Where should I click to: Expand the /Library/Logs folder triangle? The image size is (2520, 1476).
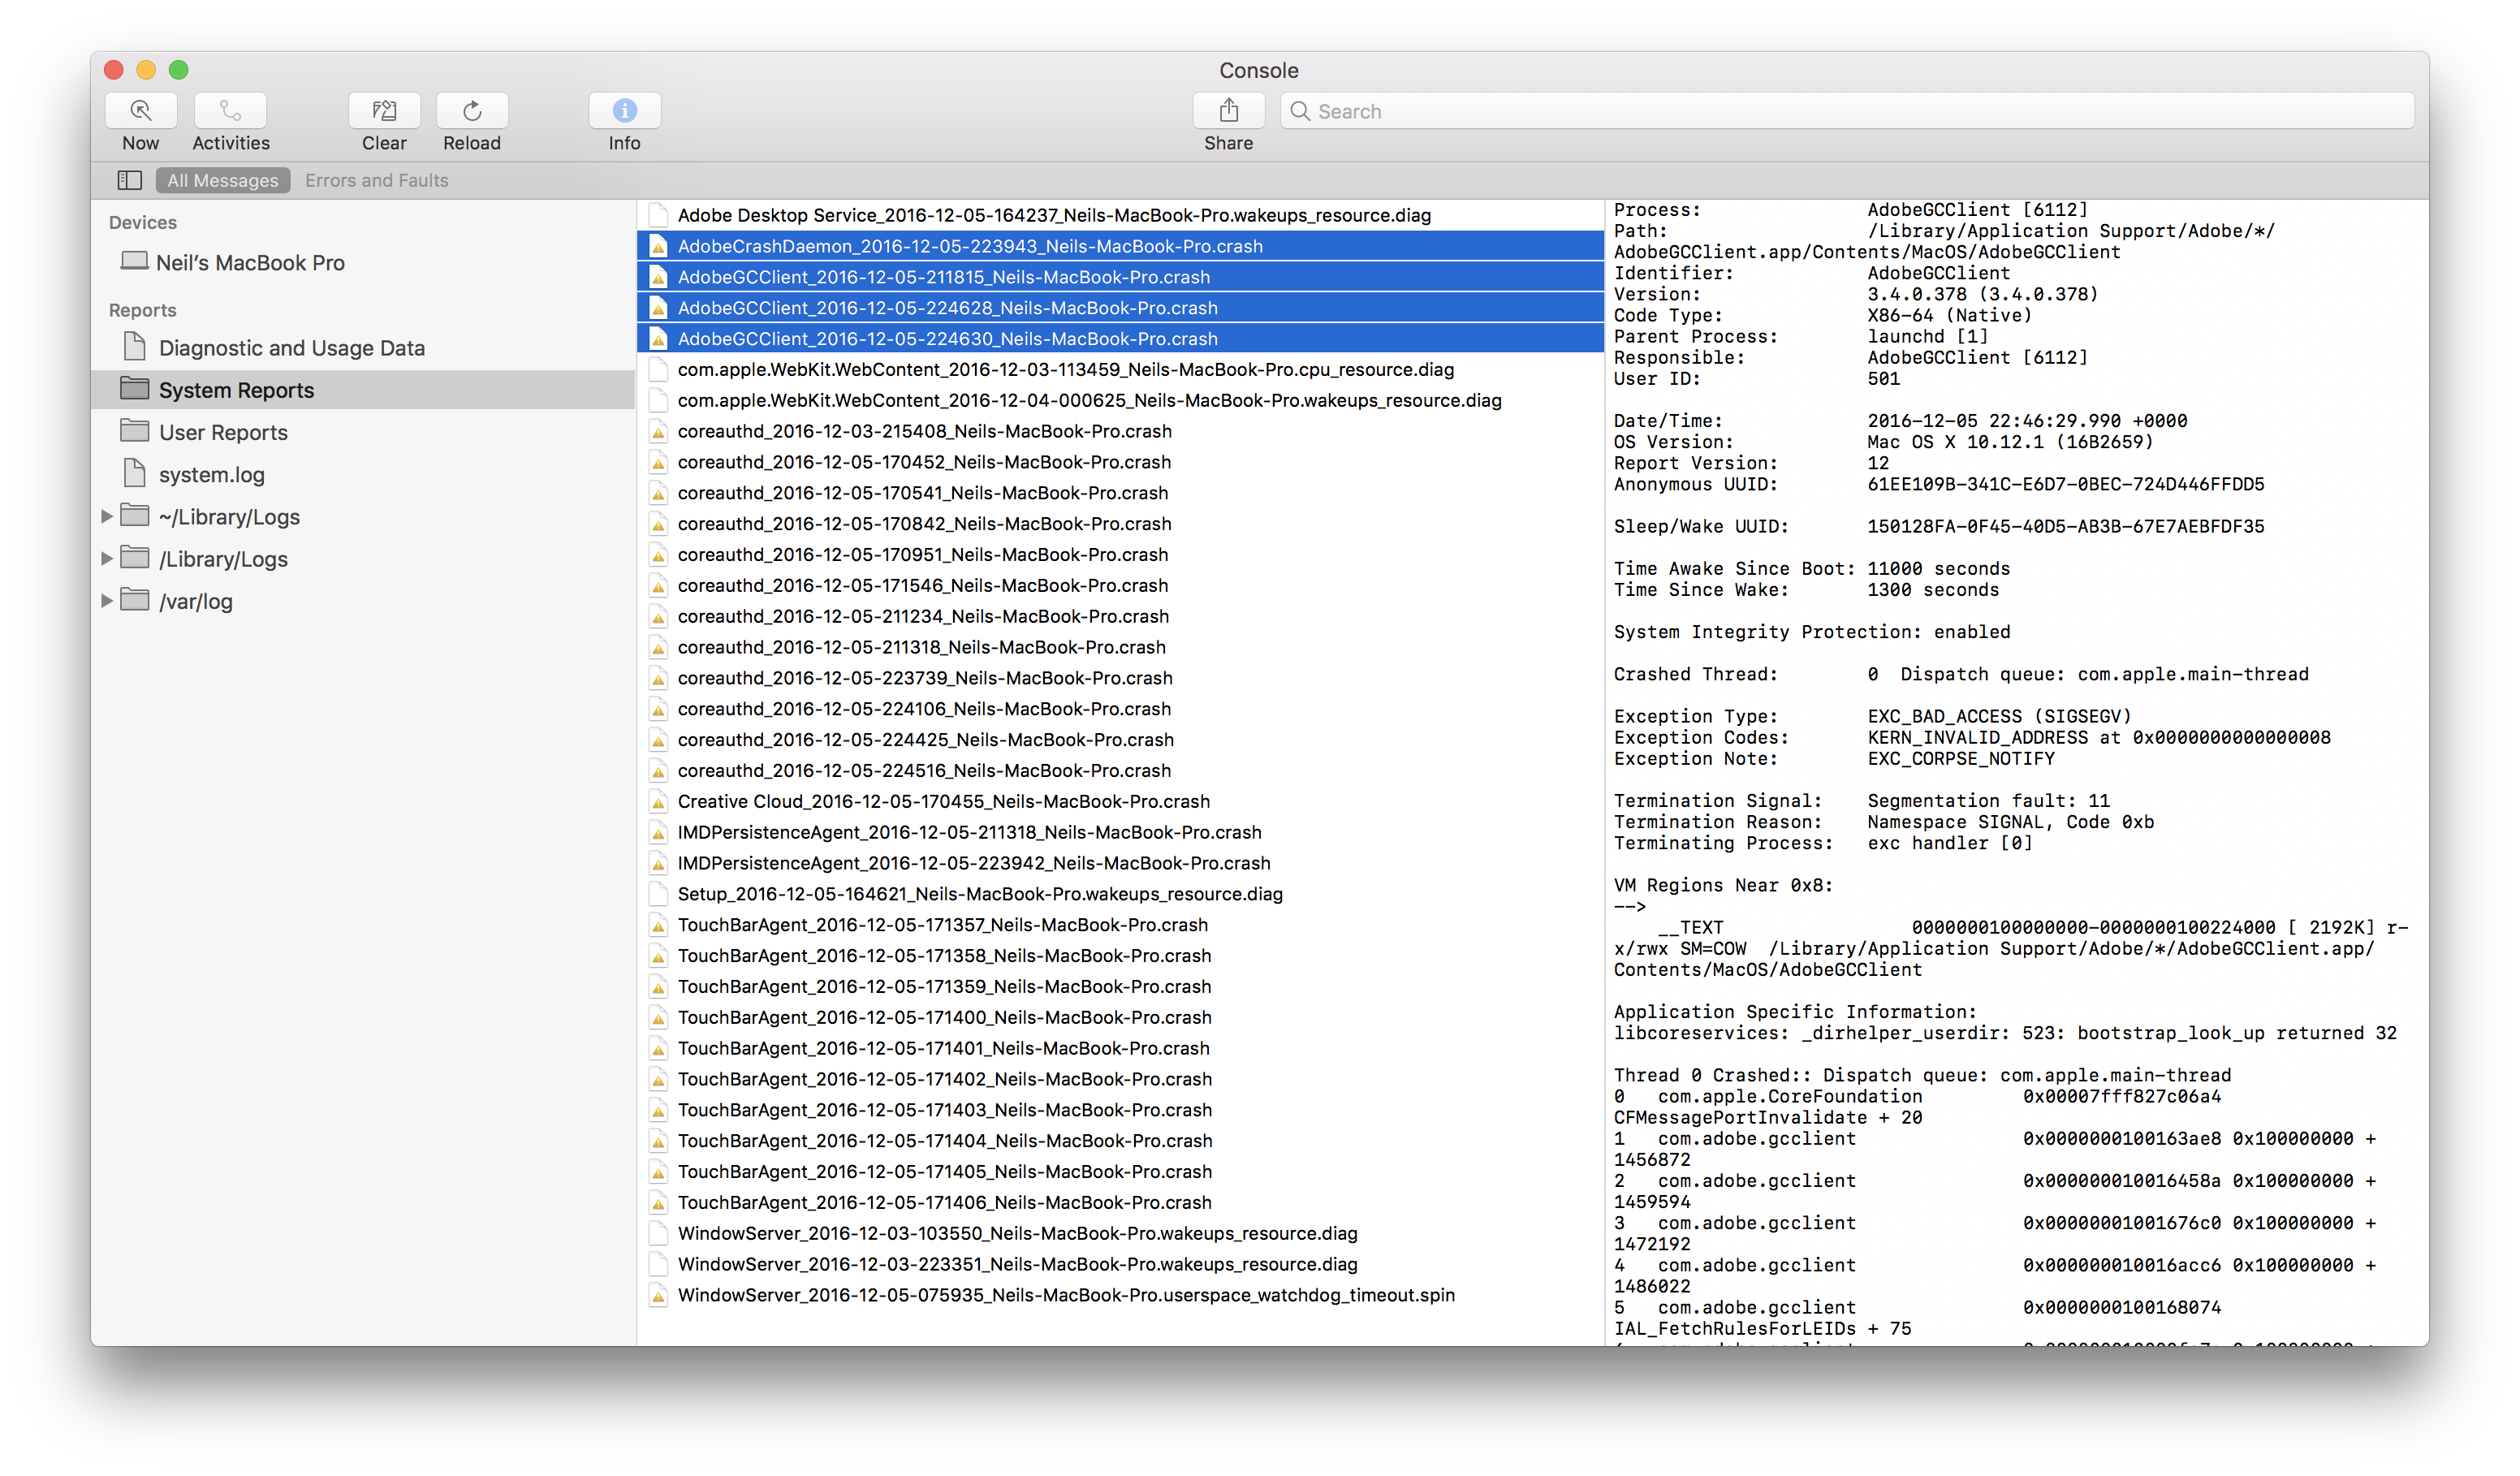[x=107, y=558]
